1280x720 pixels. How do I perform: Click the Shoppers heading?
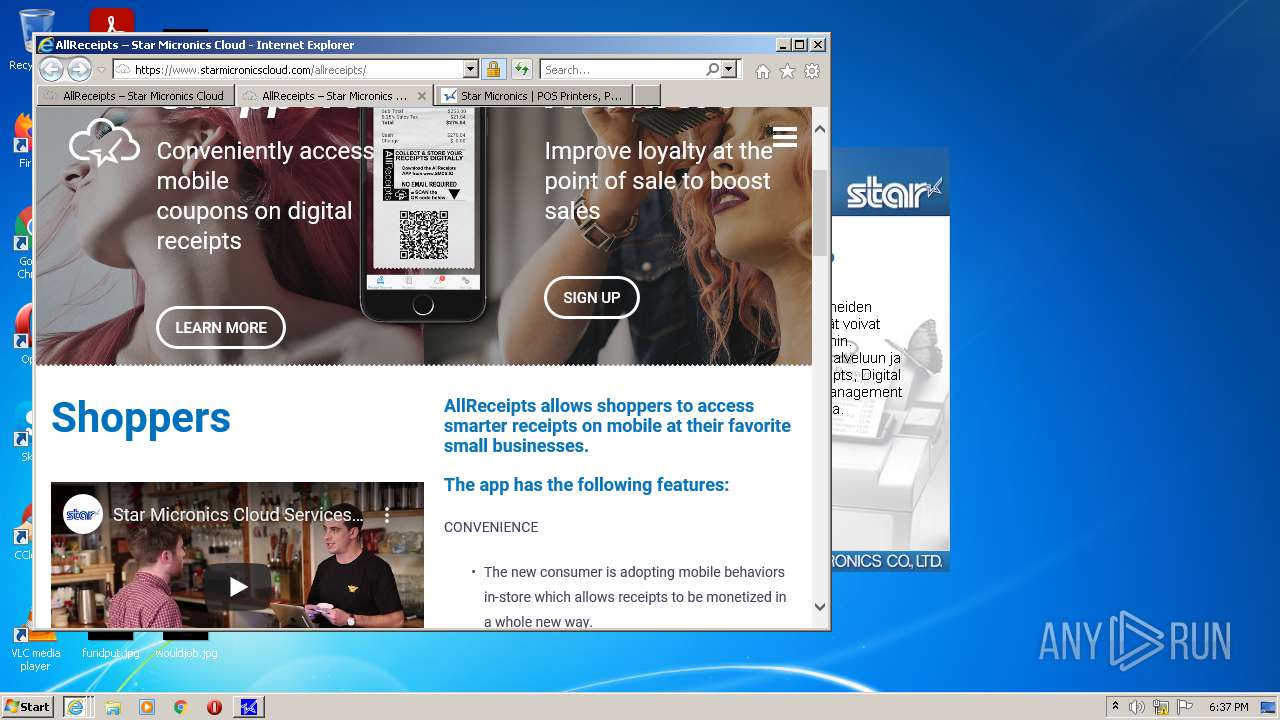coord(141,418)
